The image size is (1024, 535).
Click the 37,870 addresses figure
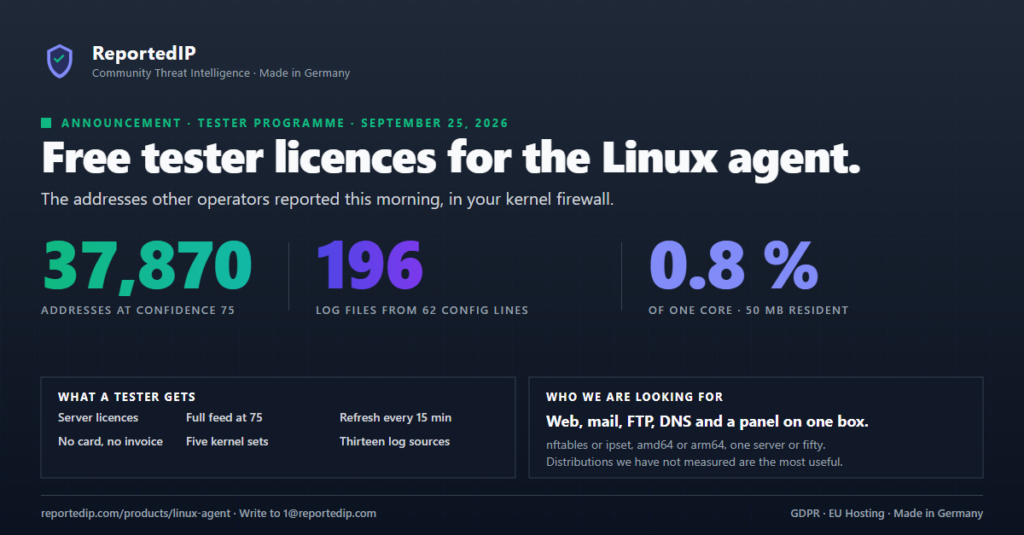[x=147, y=265]
